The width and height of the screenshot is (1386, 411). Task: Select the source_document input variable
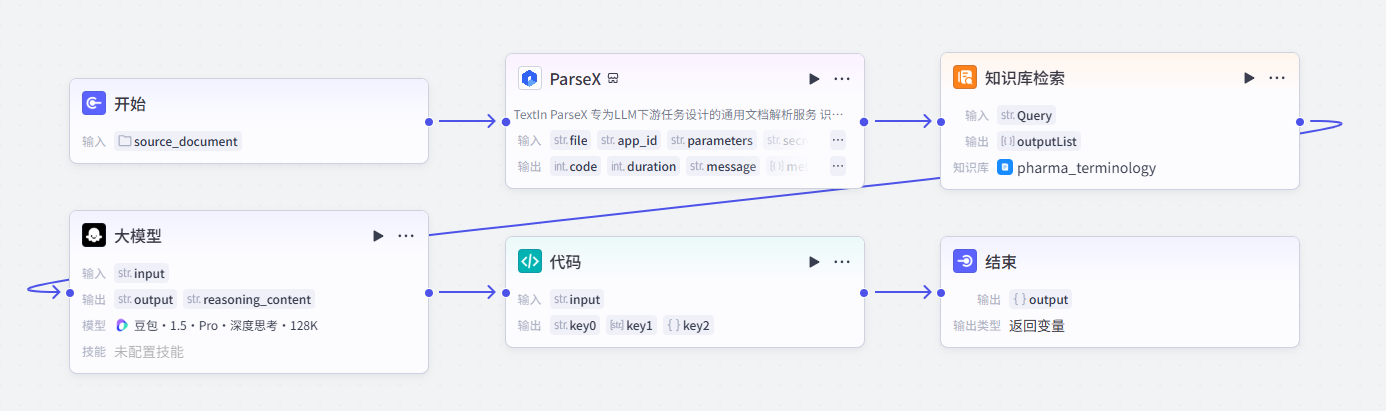point(178,141)
